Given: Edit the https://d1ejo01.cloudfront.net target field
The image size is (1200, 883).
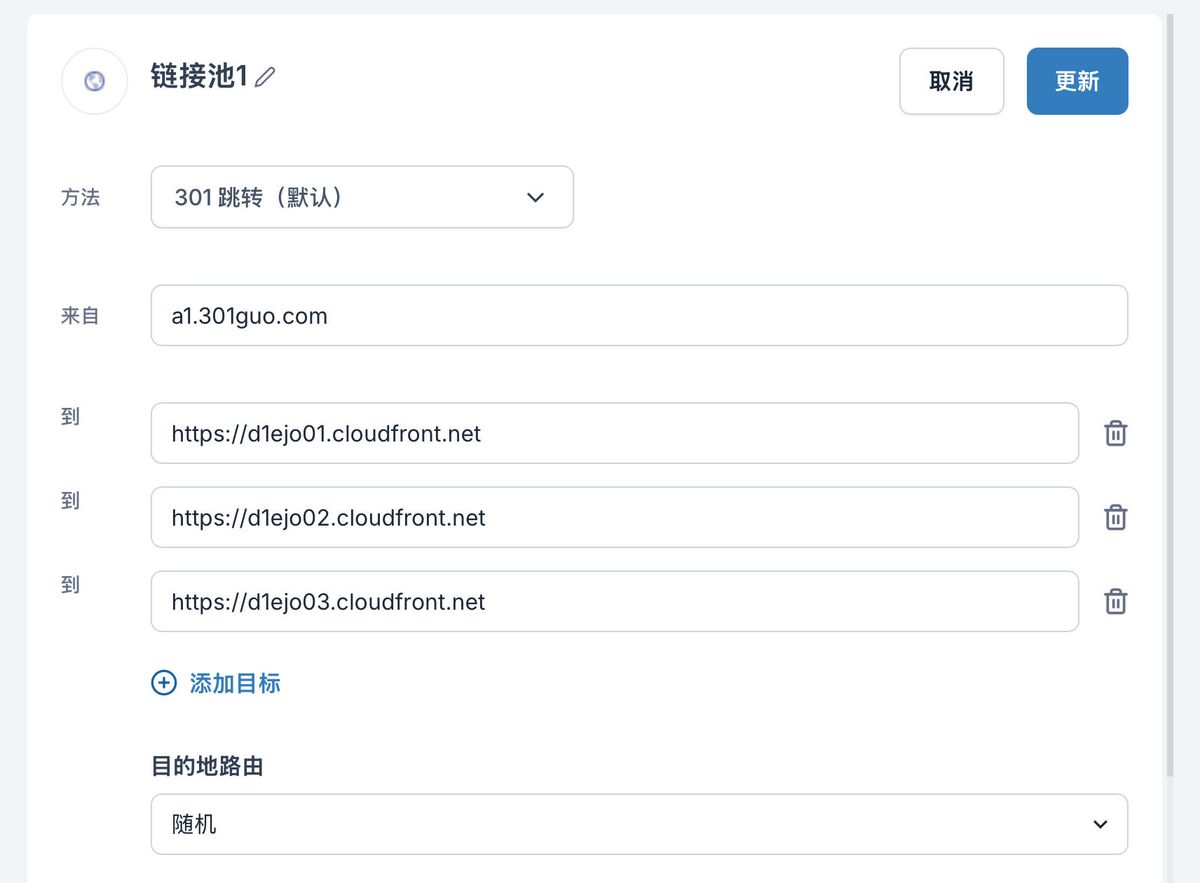Looking at the screenshot, I should coord(615,433).
